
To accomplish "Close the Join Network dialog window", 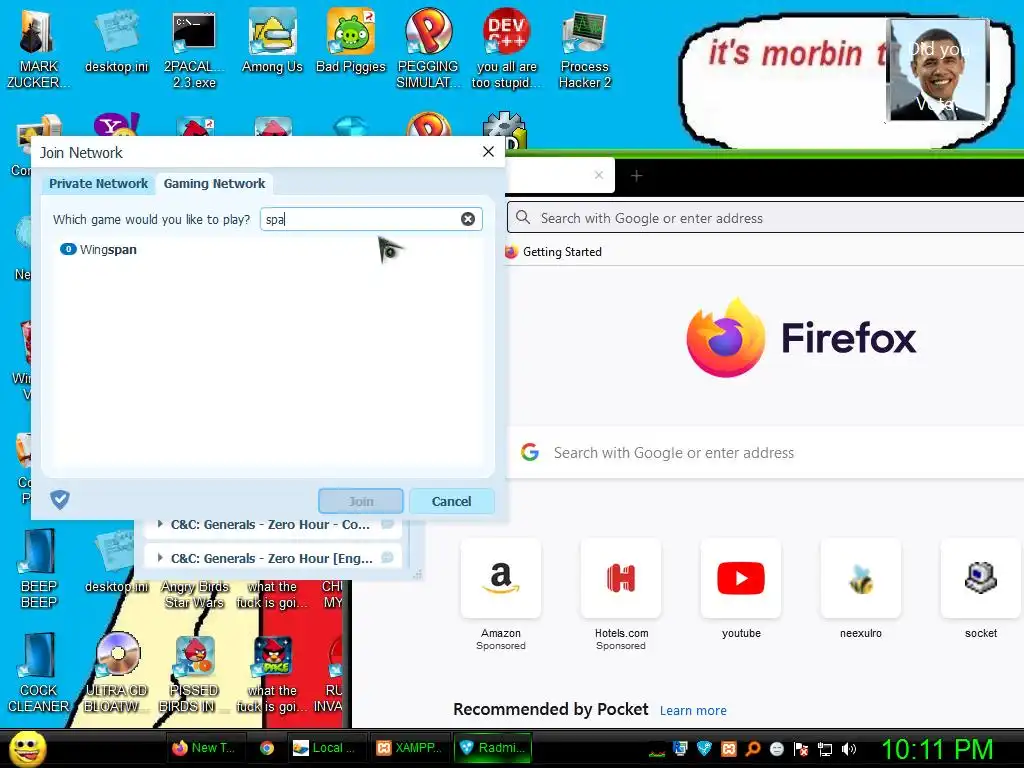I will (488, 152).
